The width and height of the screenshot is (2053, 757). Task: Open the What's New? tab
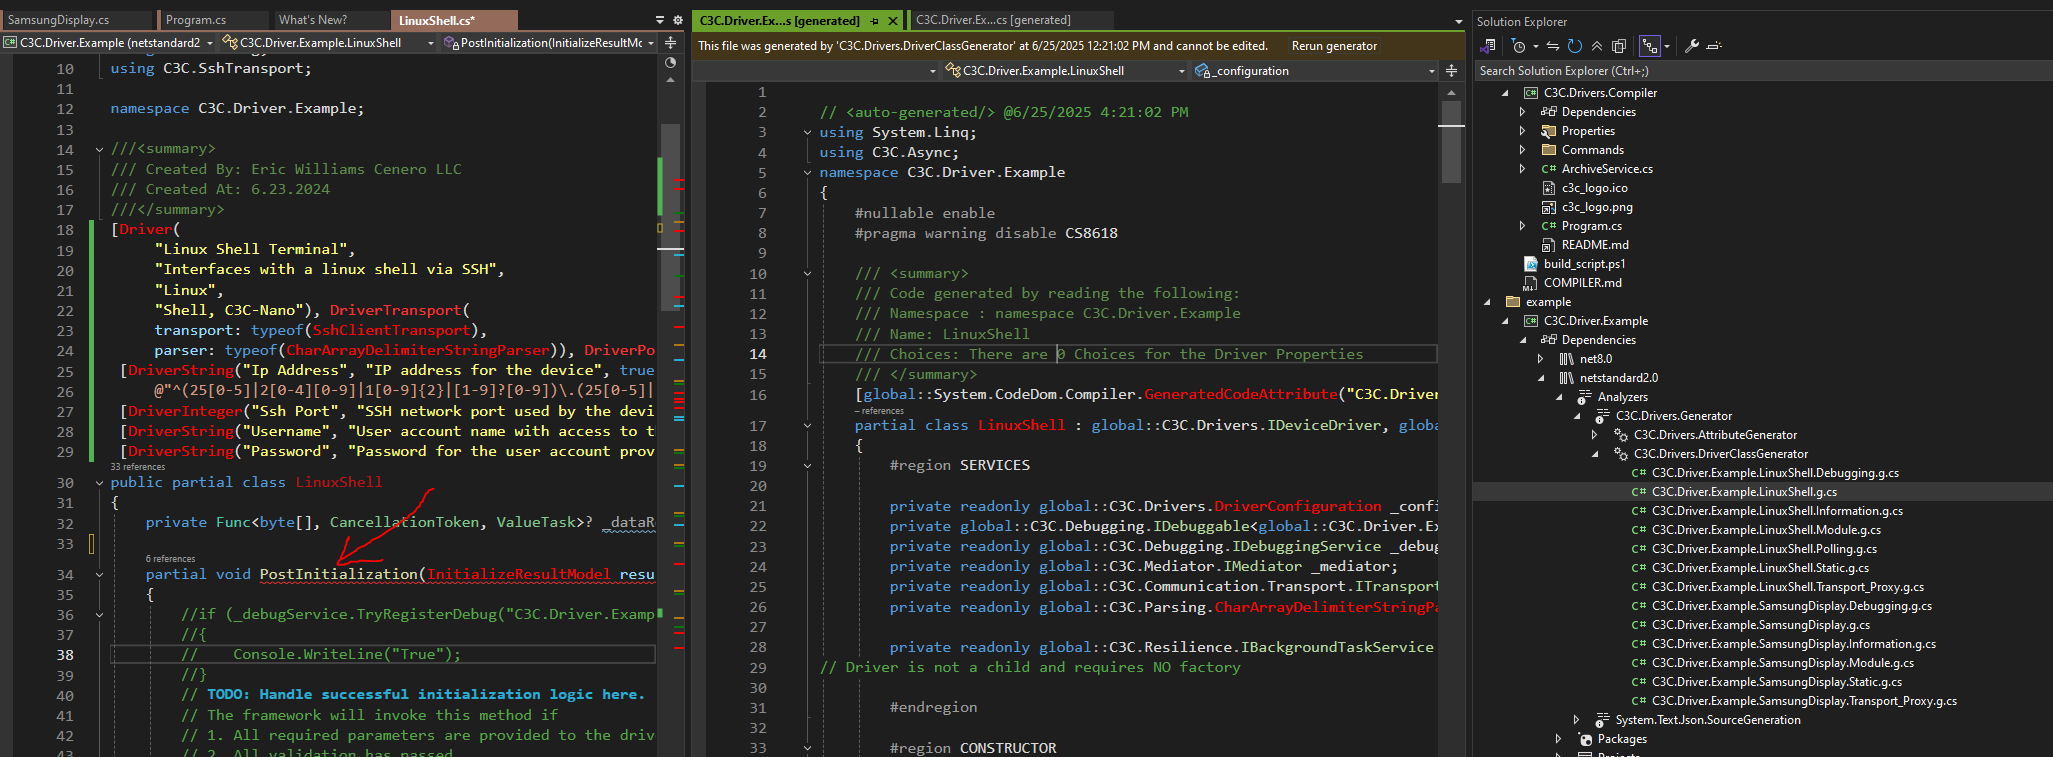[313, 20]
